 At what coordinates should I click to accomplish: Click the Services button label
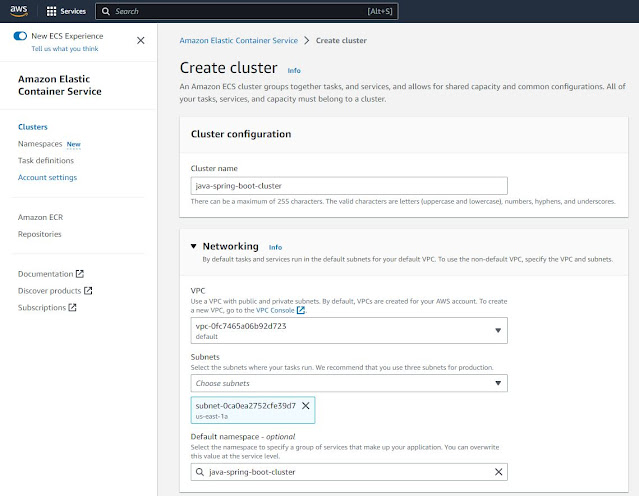pyautogui.click(x=73, y=11)
